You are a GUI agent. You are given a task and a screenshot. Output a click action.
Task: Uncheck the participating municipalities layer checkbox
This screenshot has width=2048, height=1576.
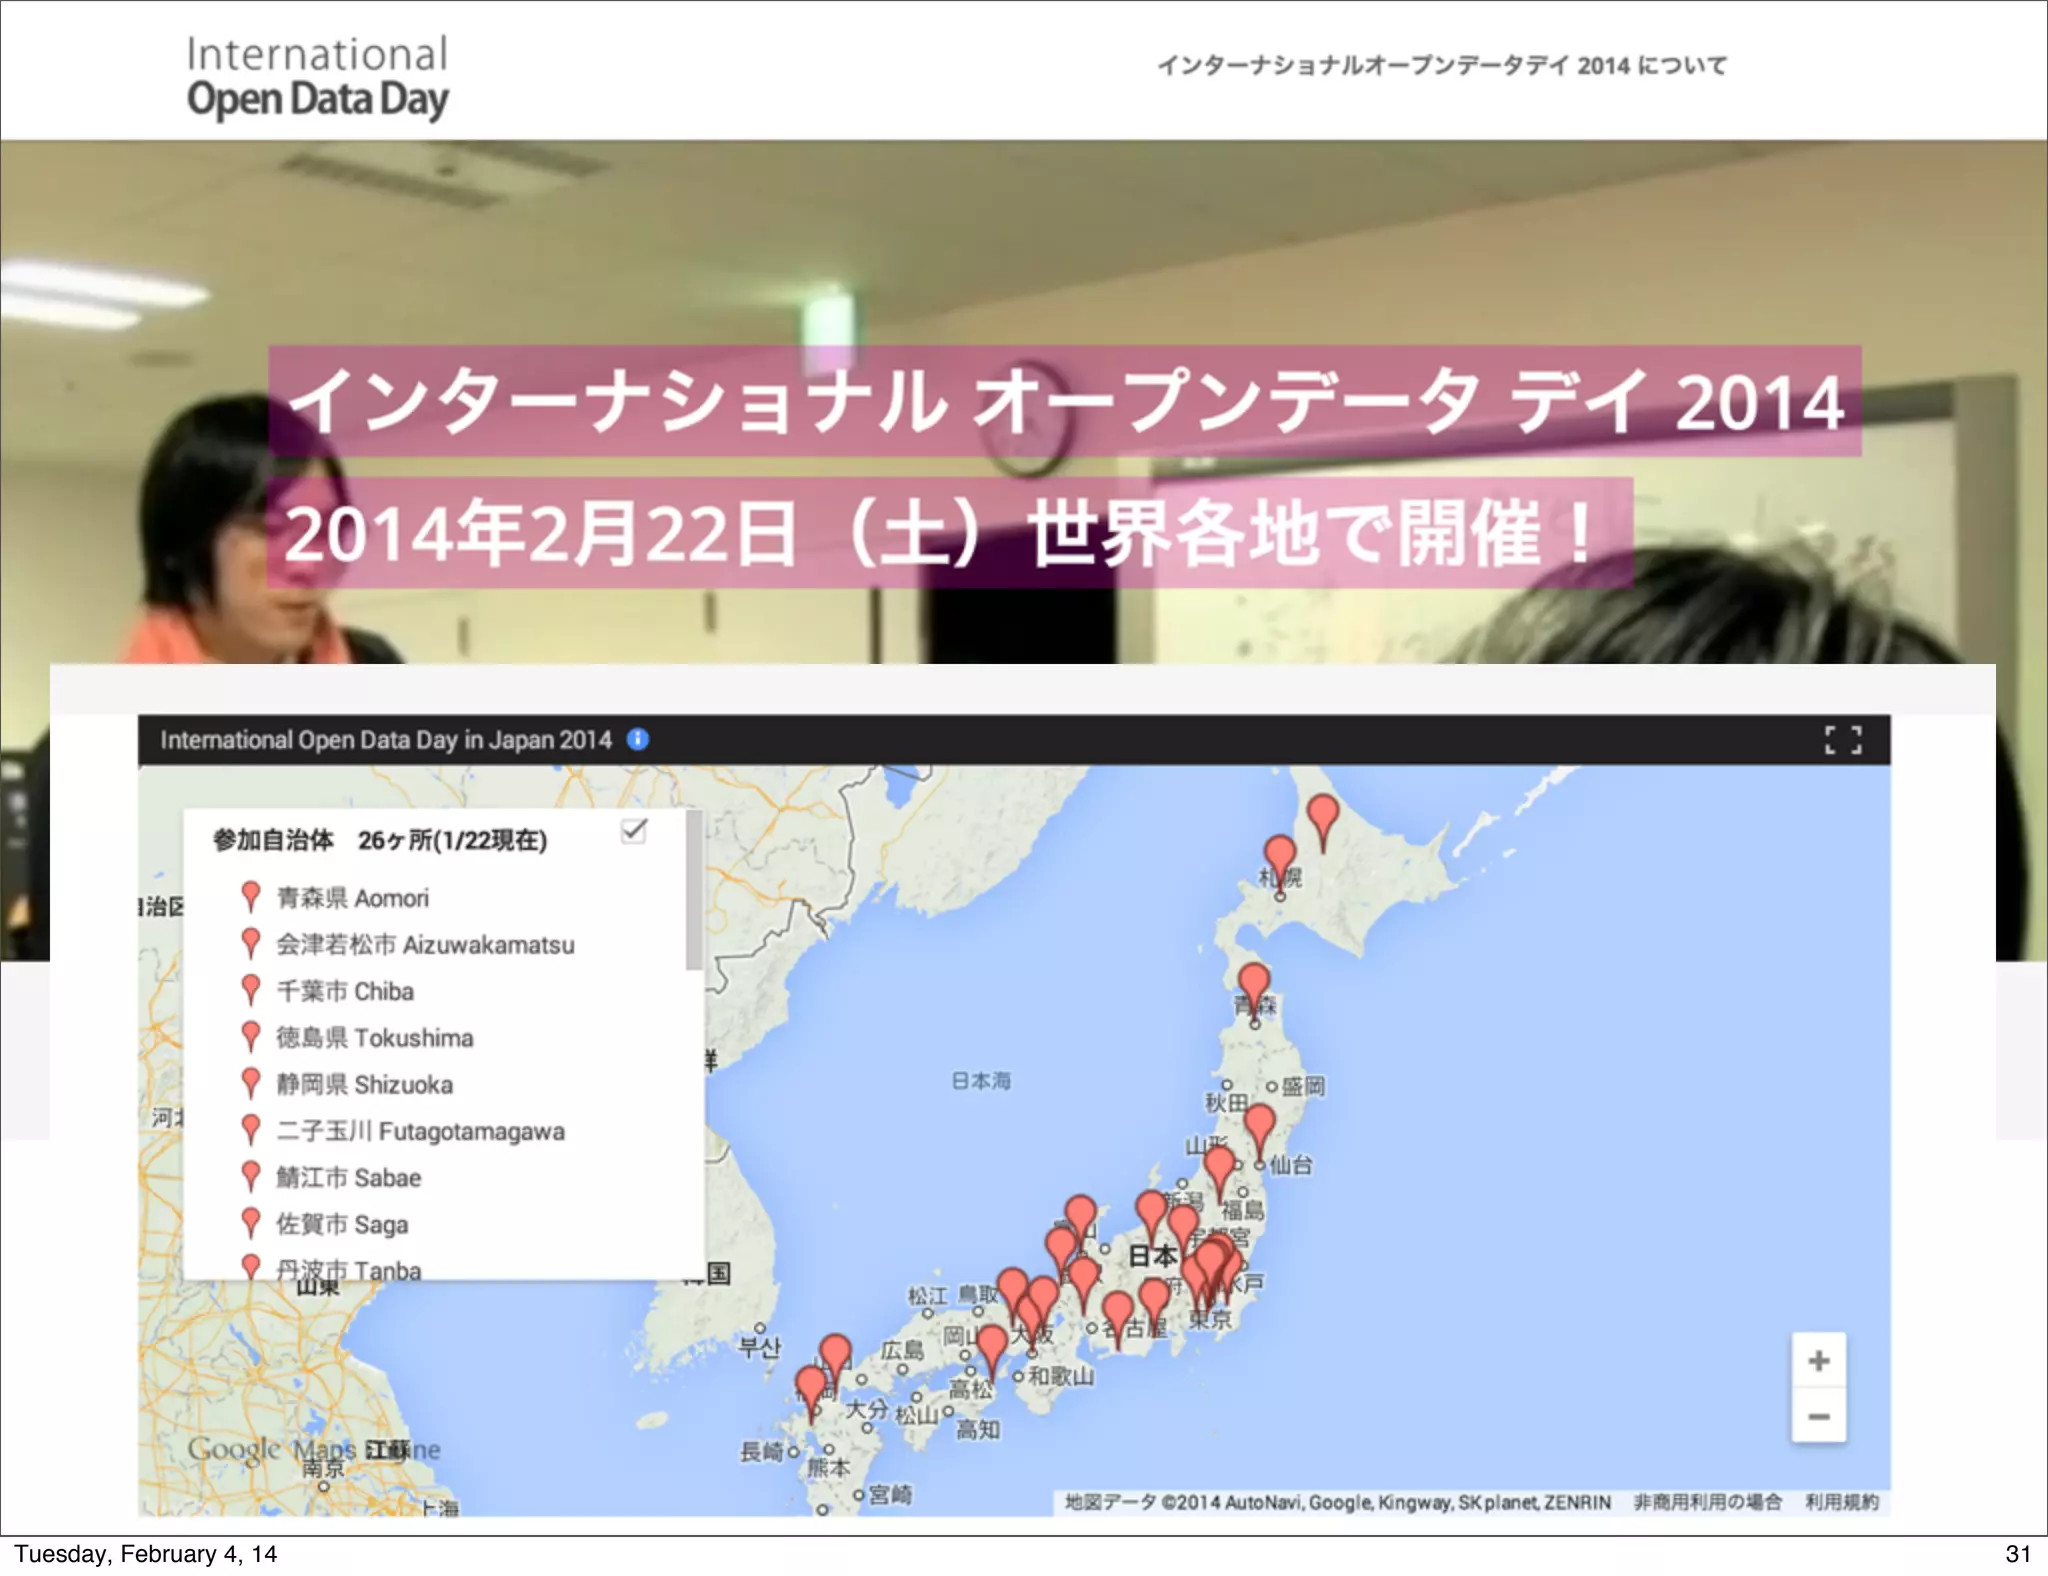click(634, 831)
